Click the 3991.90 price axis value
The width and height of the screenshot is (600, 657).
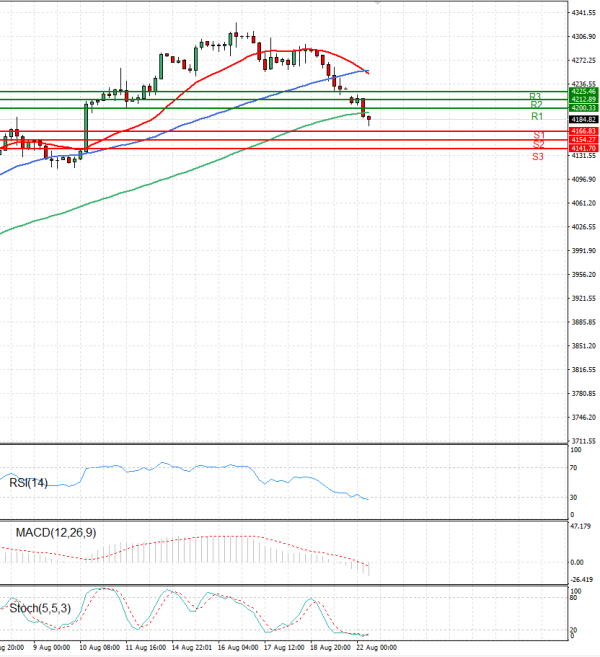coord(584,251)
